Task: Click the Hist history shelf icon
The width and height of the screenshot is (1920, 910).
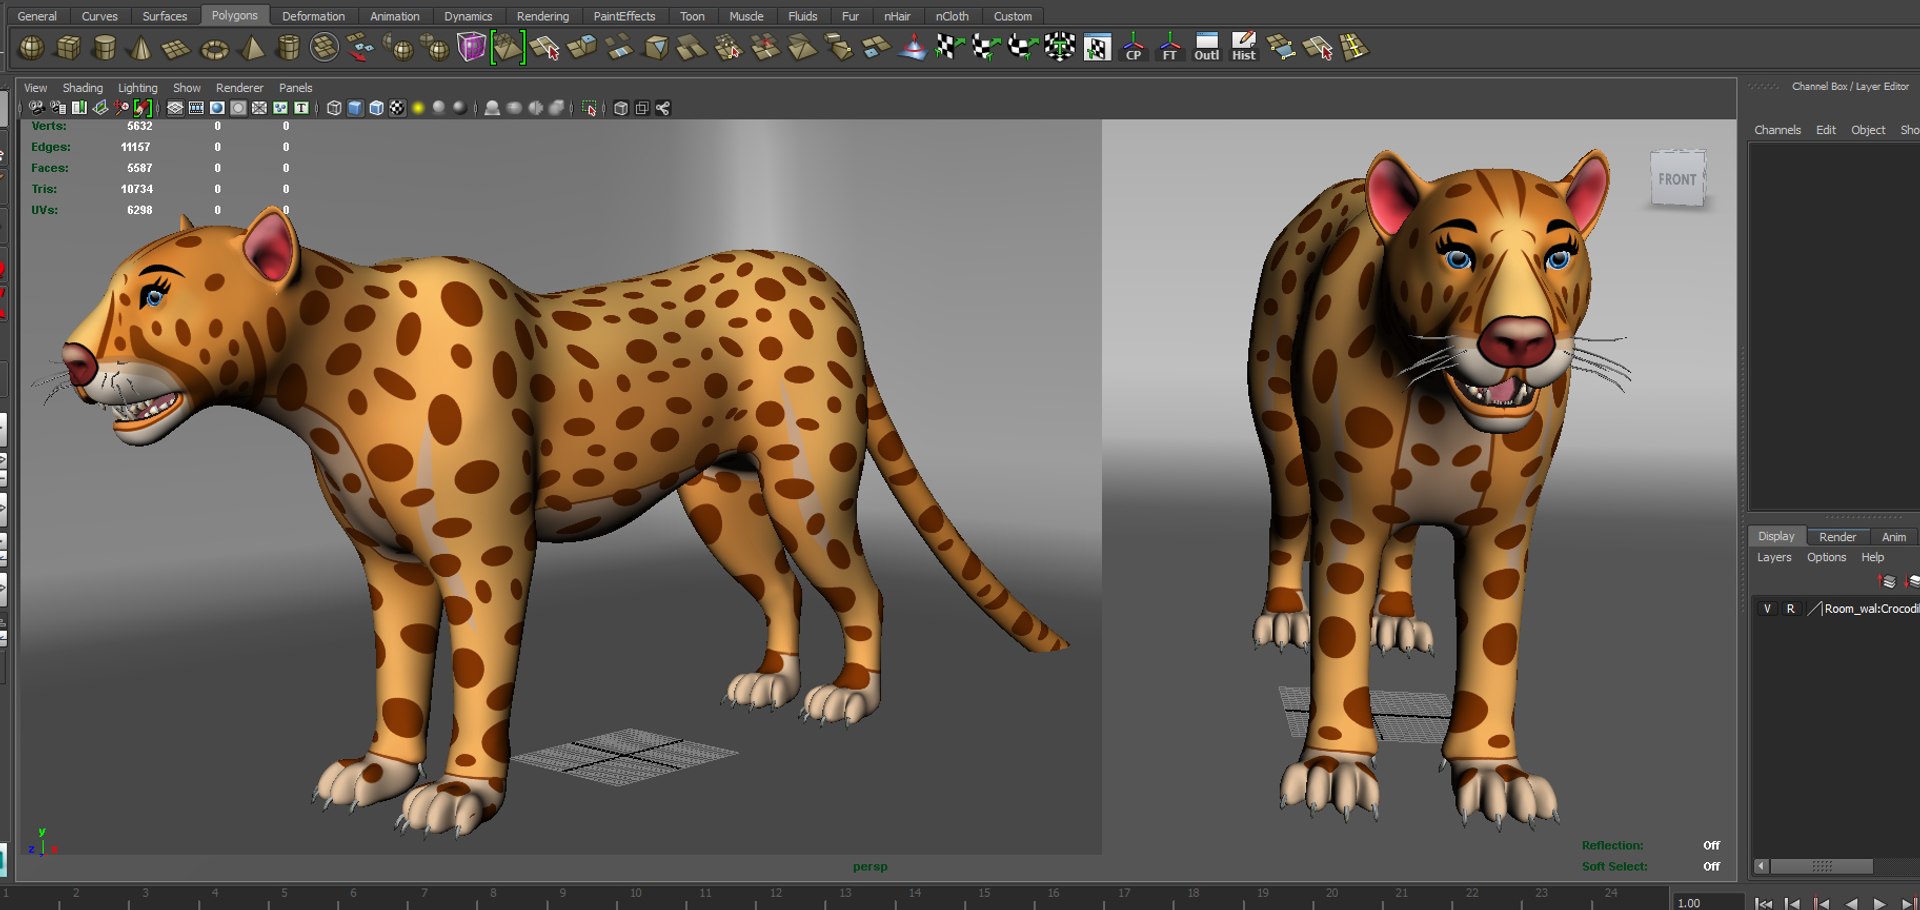Action: [1243, 47]
